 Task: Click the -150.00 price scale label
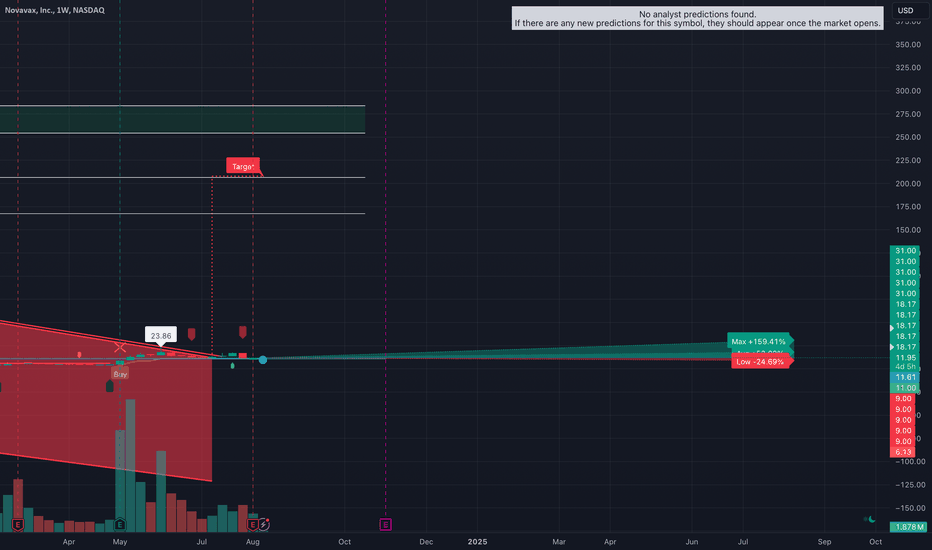tap(911, 508)
